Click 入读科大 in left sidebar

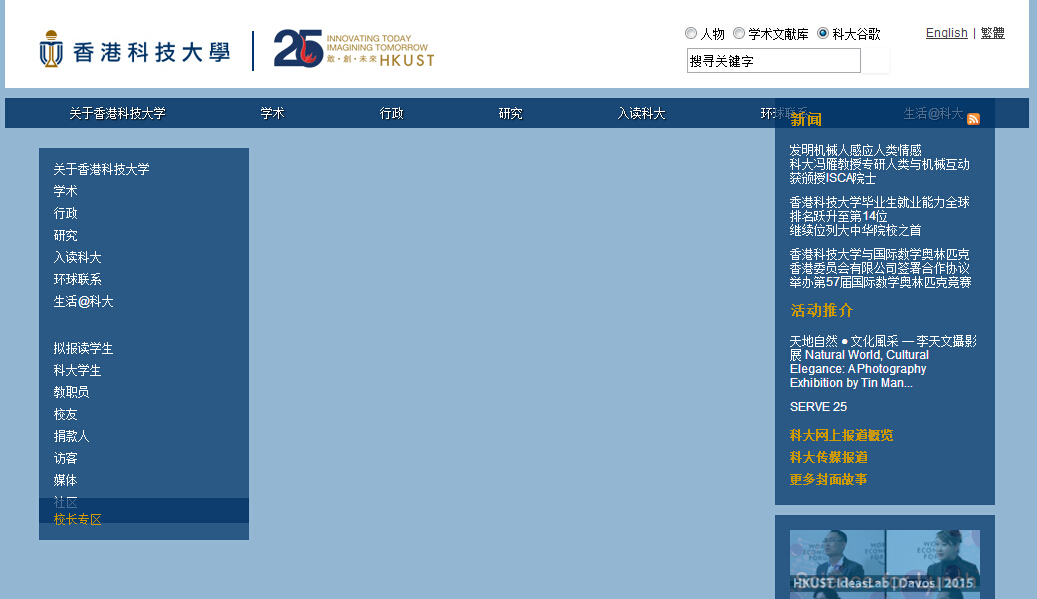pyautogui.click(x=77, y=257)
